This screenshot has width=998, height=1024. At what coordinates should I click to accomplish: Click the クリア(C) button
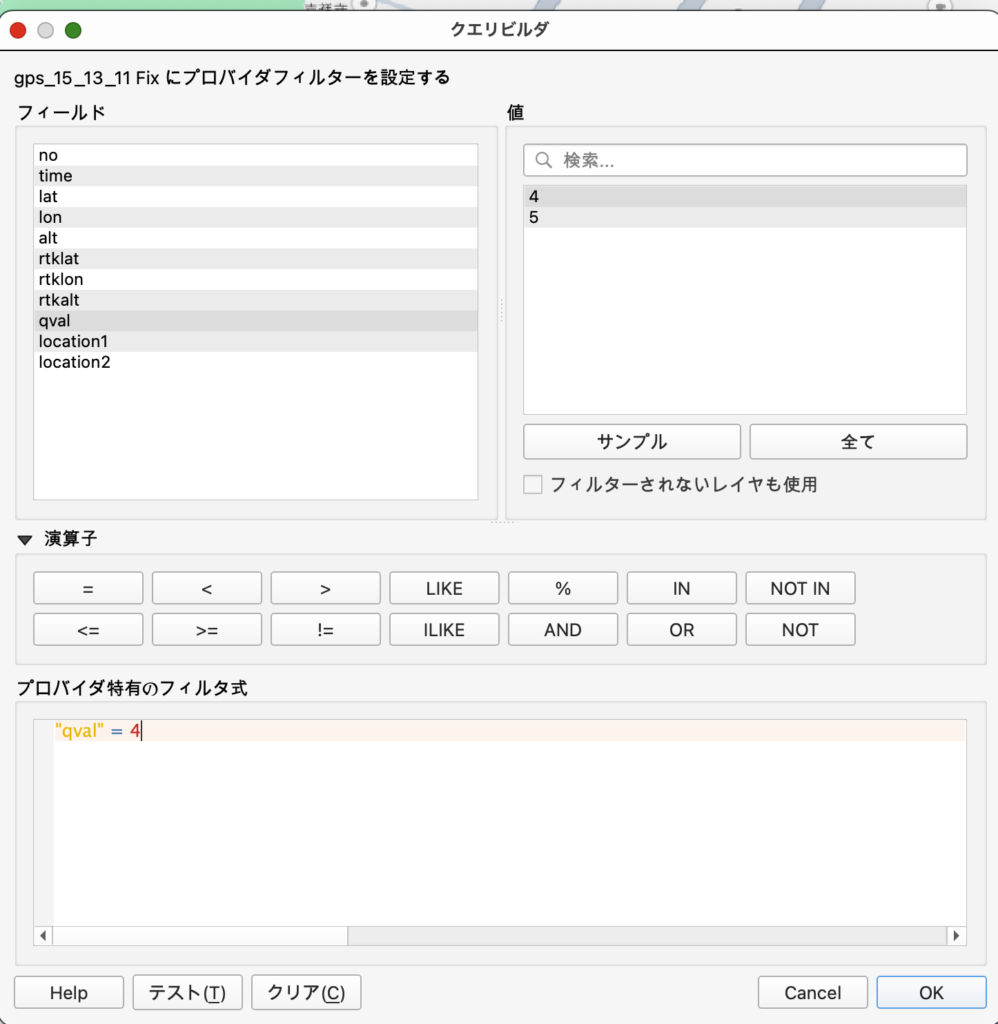pyautogui.click(x=306, y=993)
